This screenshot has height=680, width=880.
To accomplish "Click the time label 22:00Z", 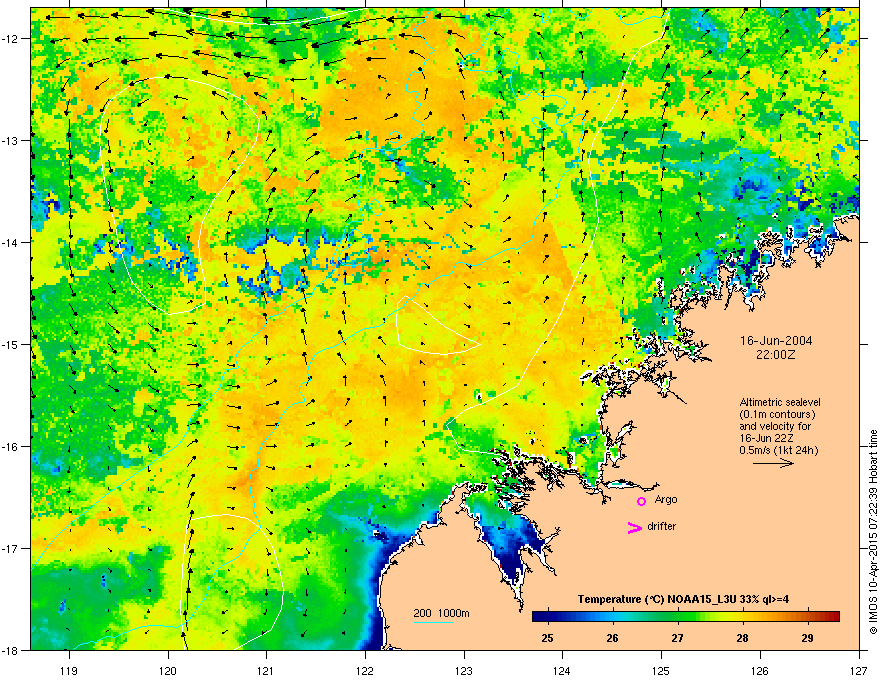I will tap(776, 355).
